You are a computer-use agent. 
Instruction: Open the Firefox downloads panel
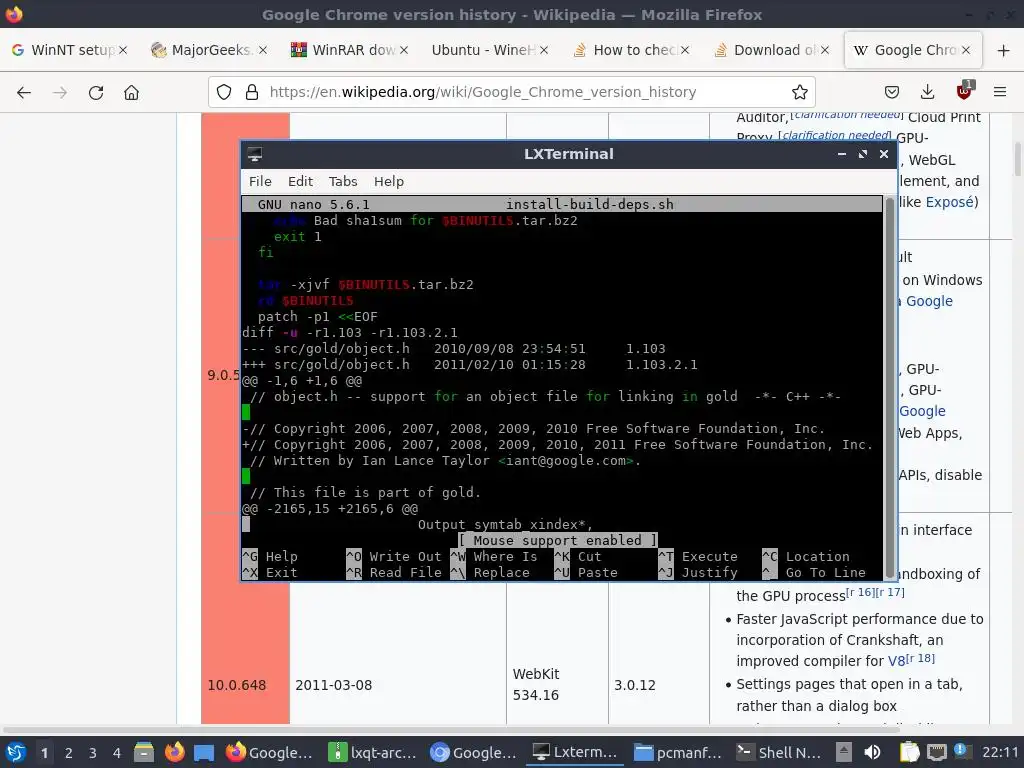(927, 92)
